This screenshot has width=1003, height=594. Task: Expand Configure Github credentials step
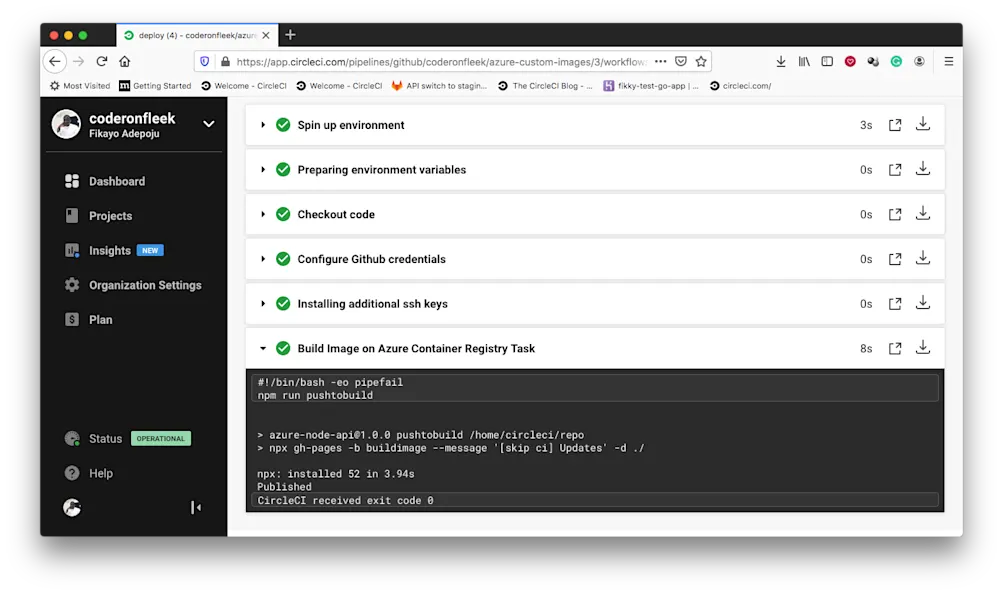[x=263, y=259]
